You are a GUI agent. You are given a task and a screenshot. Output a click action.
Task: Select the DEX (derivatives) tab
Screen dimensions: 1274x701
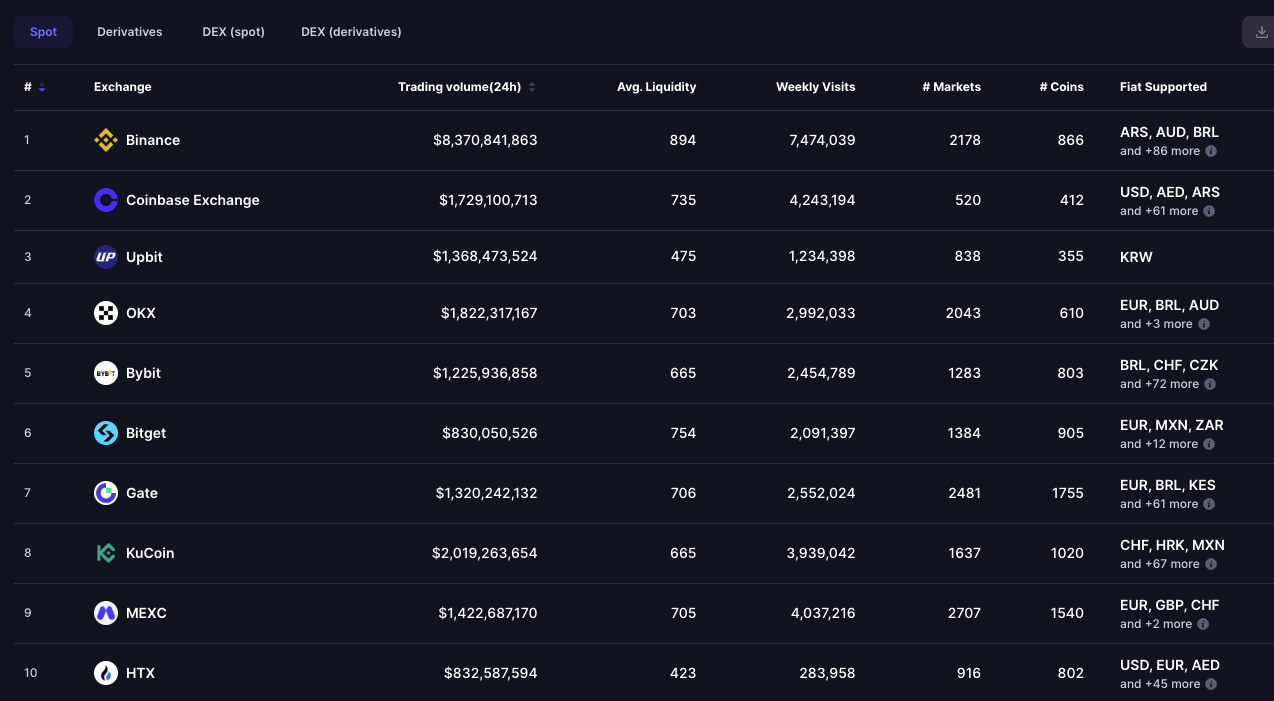[351, 32]
